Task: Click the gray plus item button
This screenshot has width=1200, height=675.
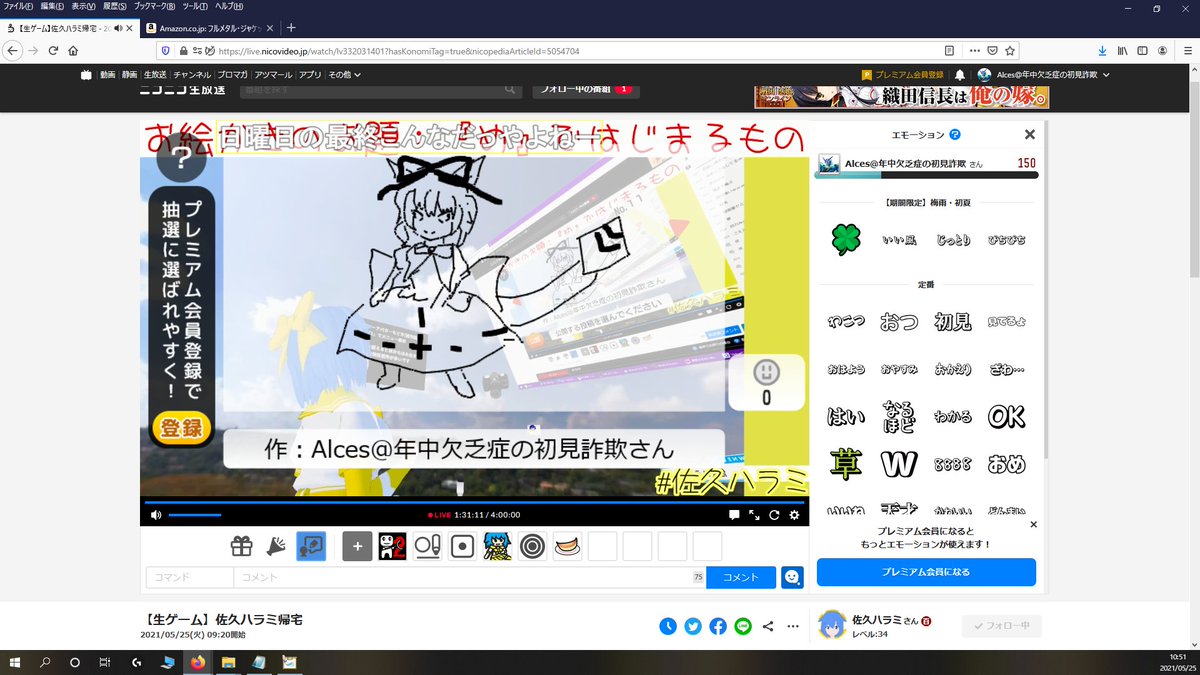Action: point(358,546)
